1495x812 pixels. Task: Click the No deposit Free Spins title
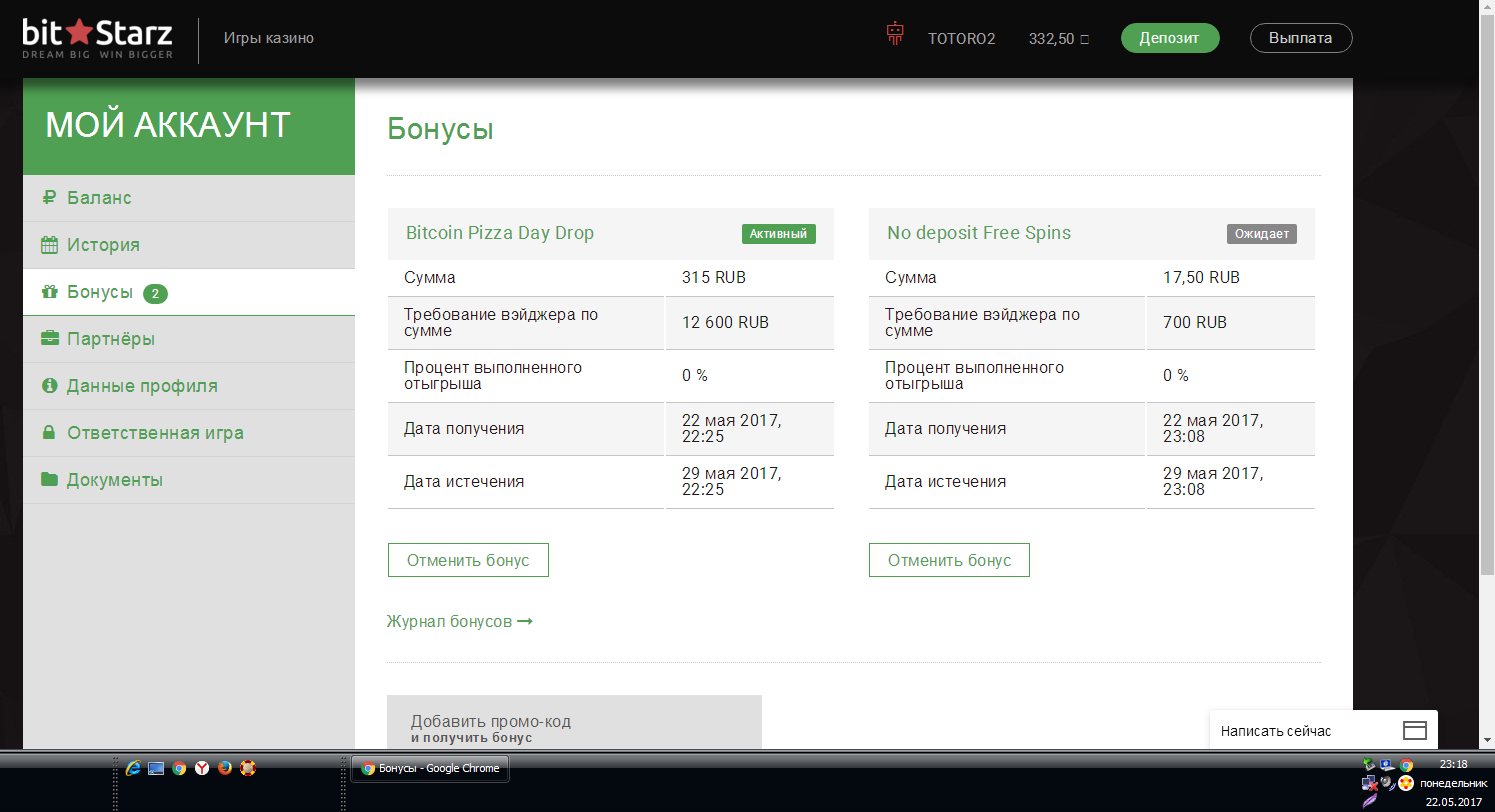979,233
